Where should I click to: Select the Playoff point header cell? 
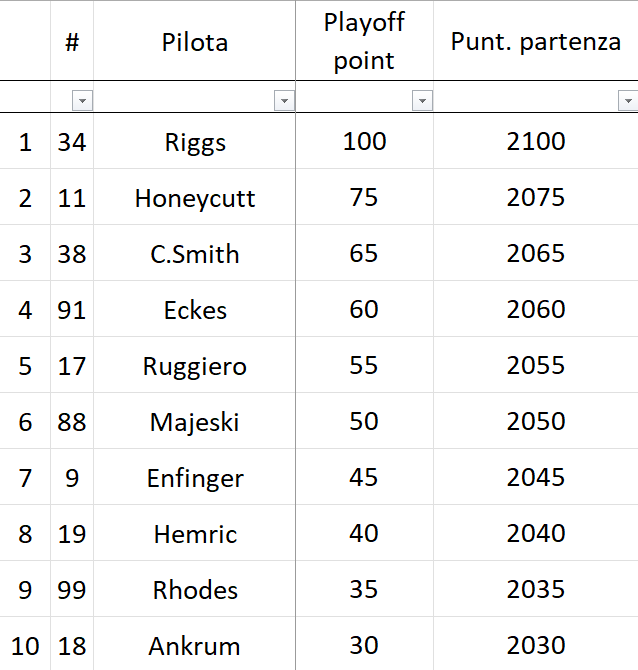365,41
